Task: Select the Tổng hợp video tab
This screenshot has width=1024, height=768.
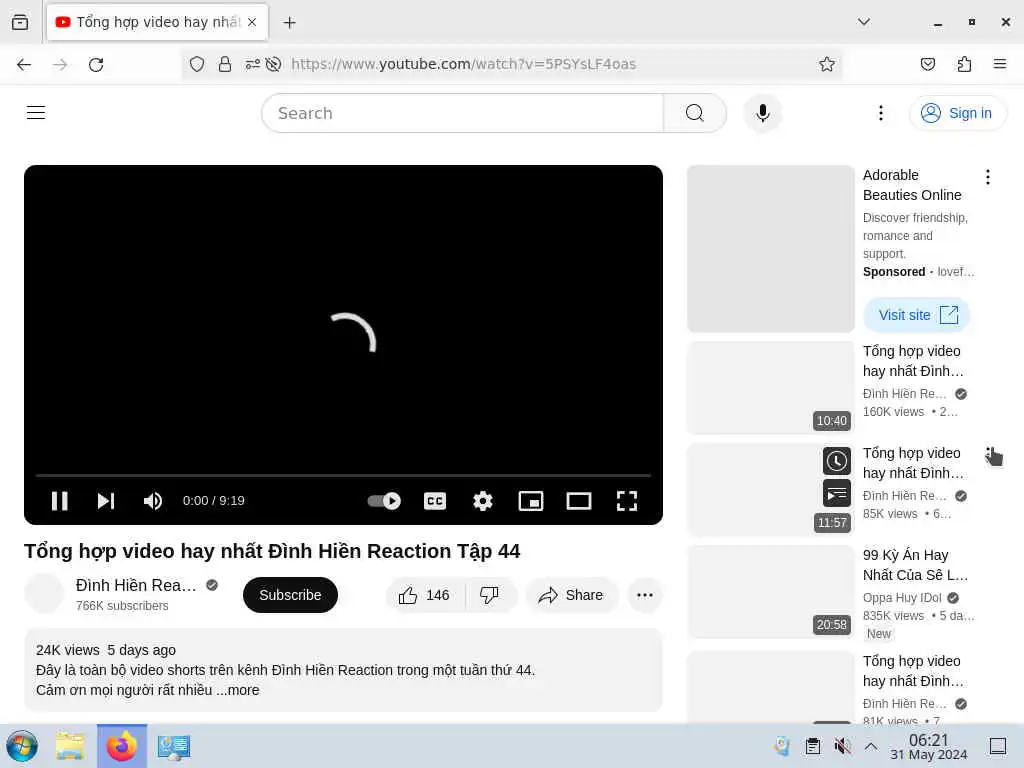Action: coord(157,22)
